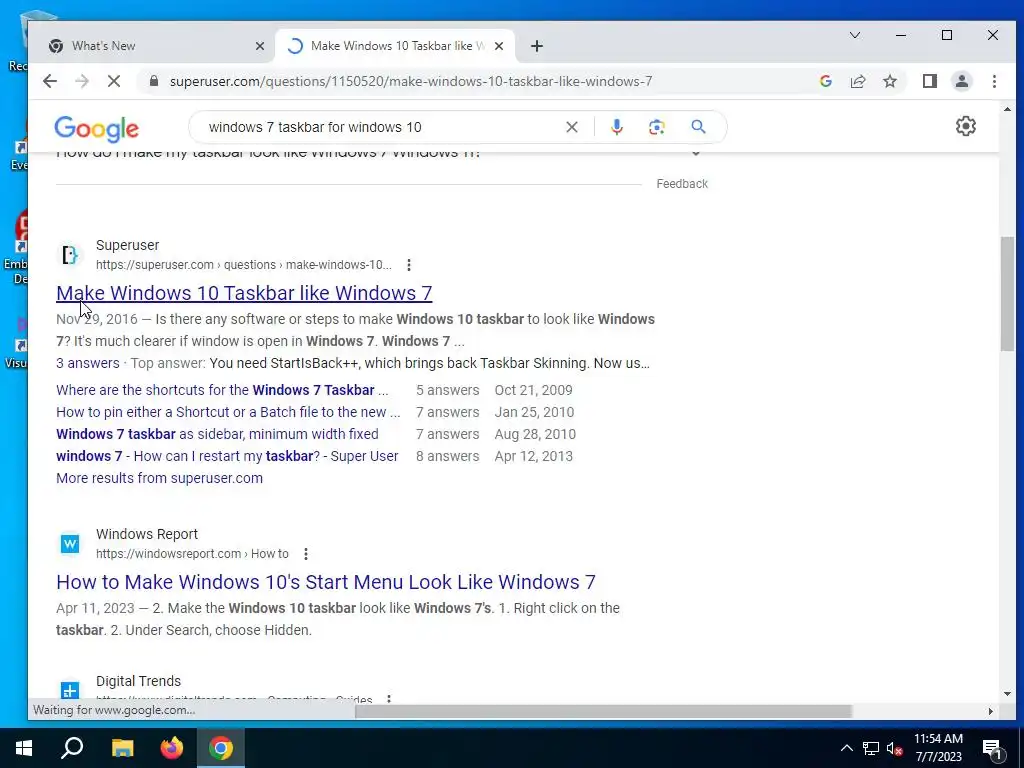The image size is (1024, 768).
Task: Show hidden system tray icons
Action: click(846, 748)
